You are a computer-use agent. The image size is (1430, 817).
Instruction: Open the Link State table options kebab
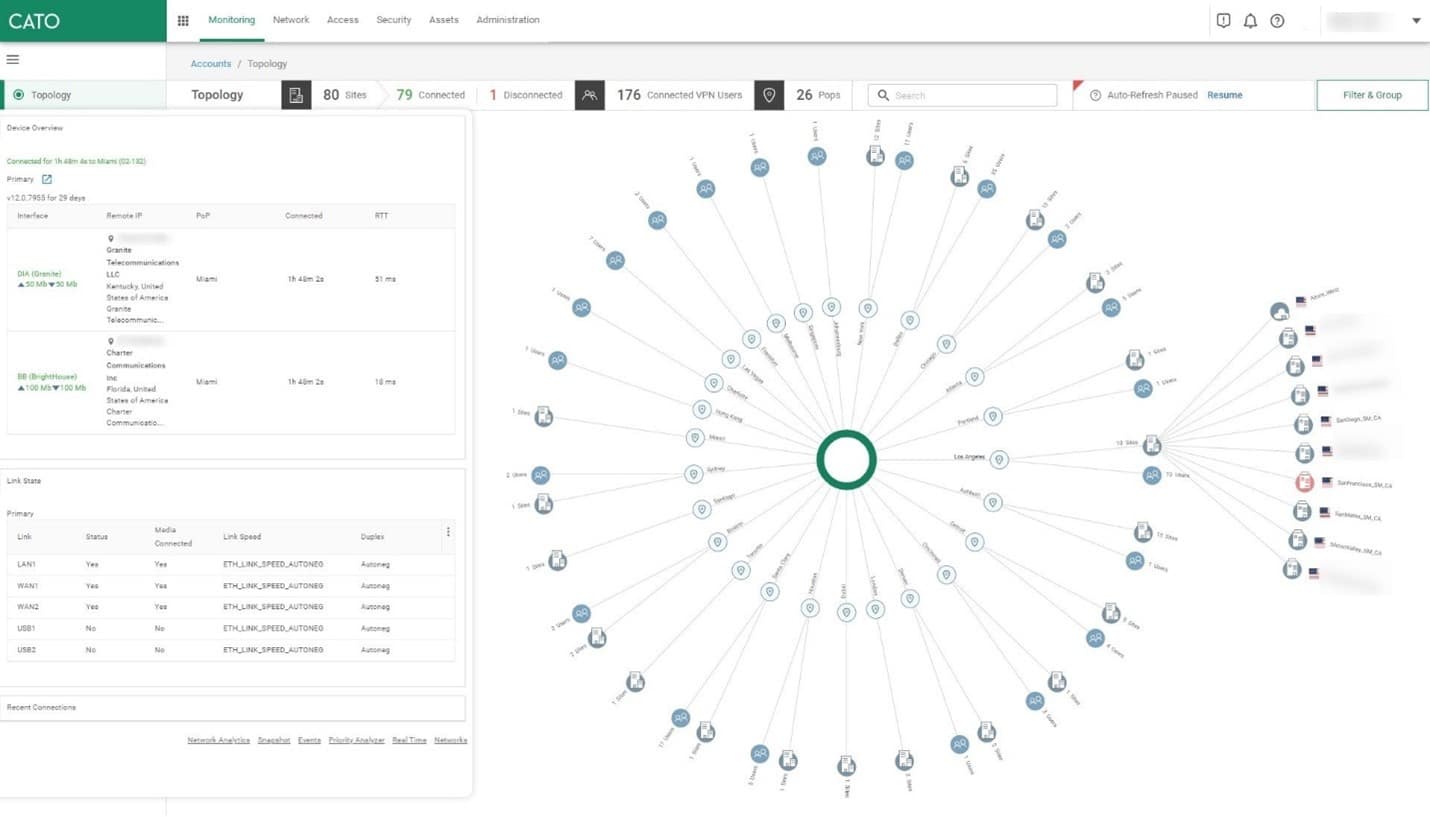pyautogui.click(x=448, y=532)
